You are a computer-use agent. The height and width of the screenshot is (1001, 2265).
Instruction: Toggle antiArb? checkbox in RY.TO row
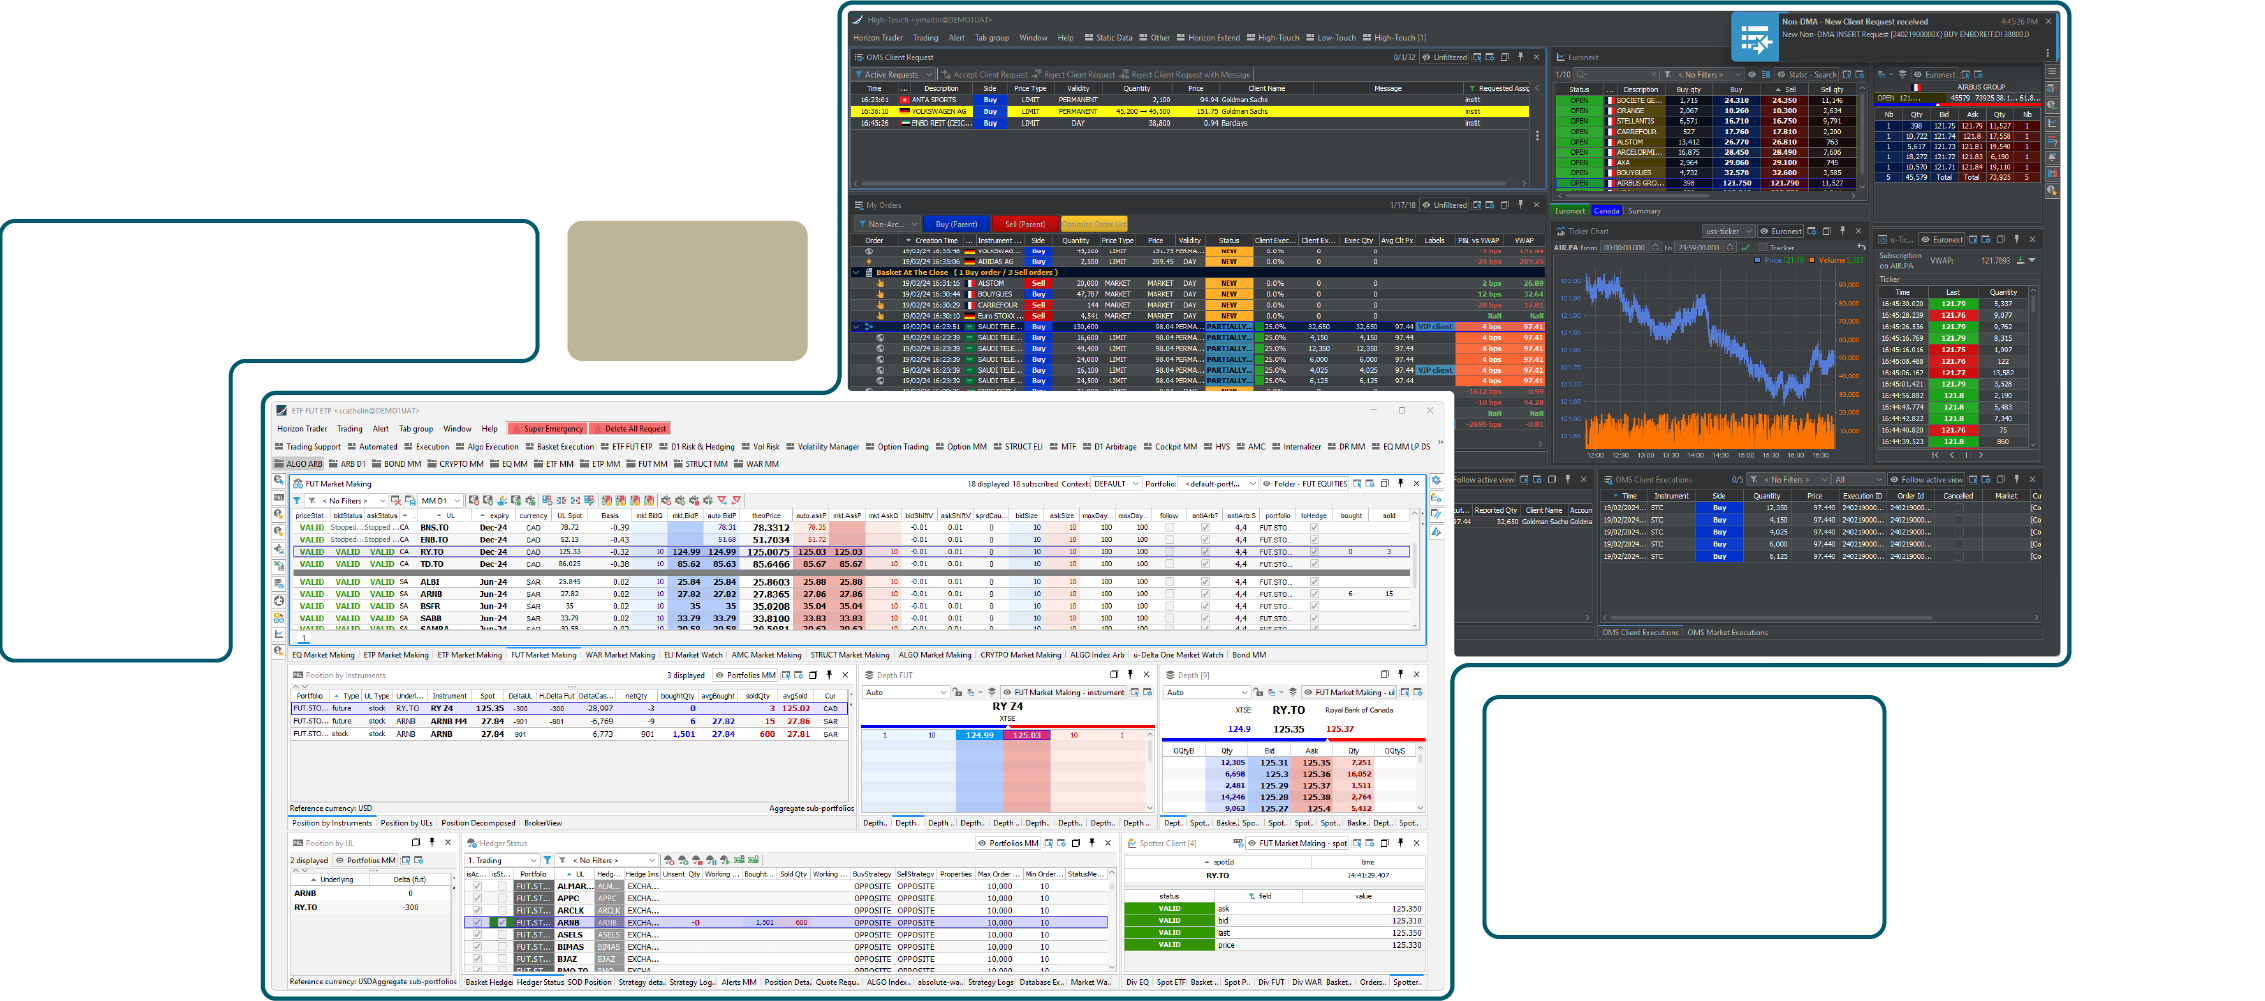pos(1205,551)
